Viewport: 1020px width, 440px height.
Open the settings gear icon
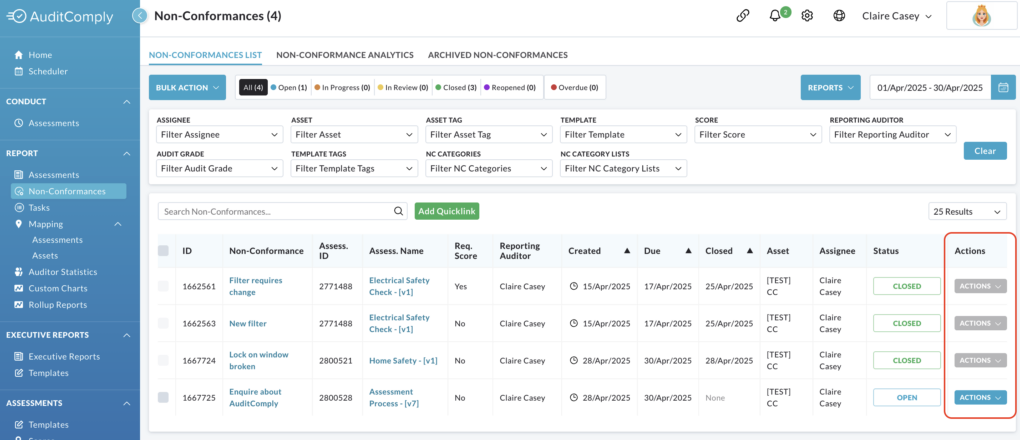point(807,16)
